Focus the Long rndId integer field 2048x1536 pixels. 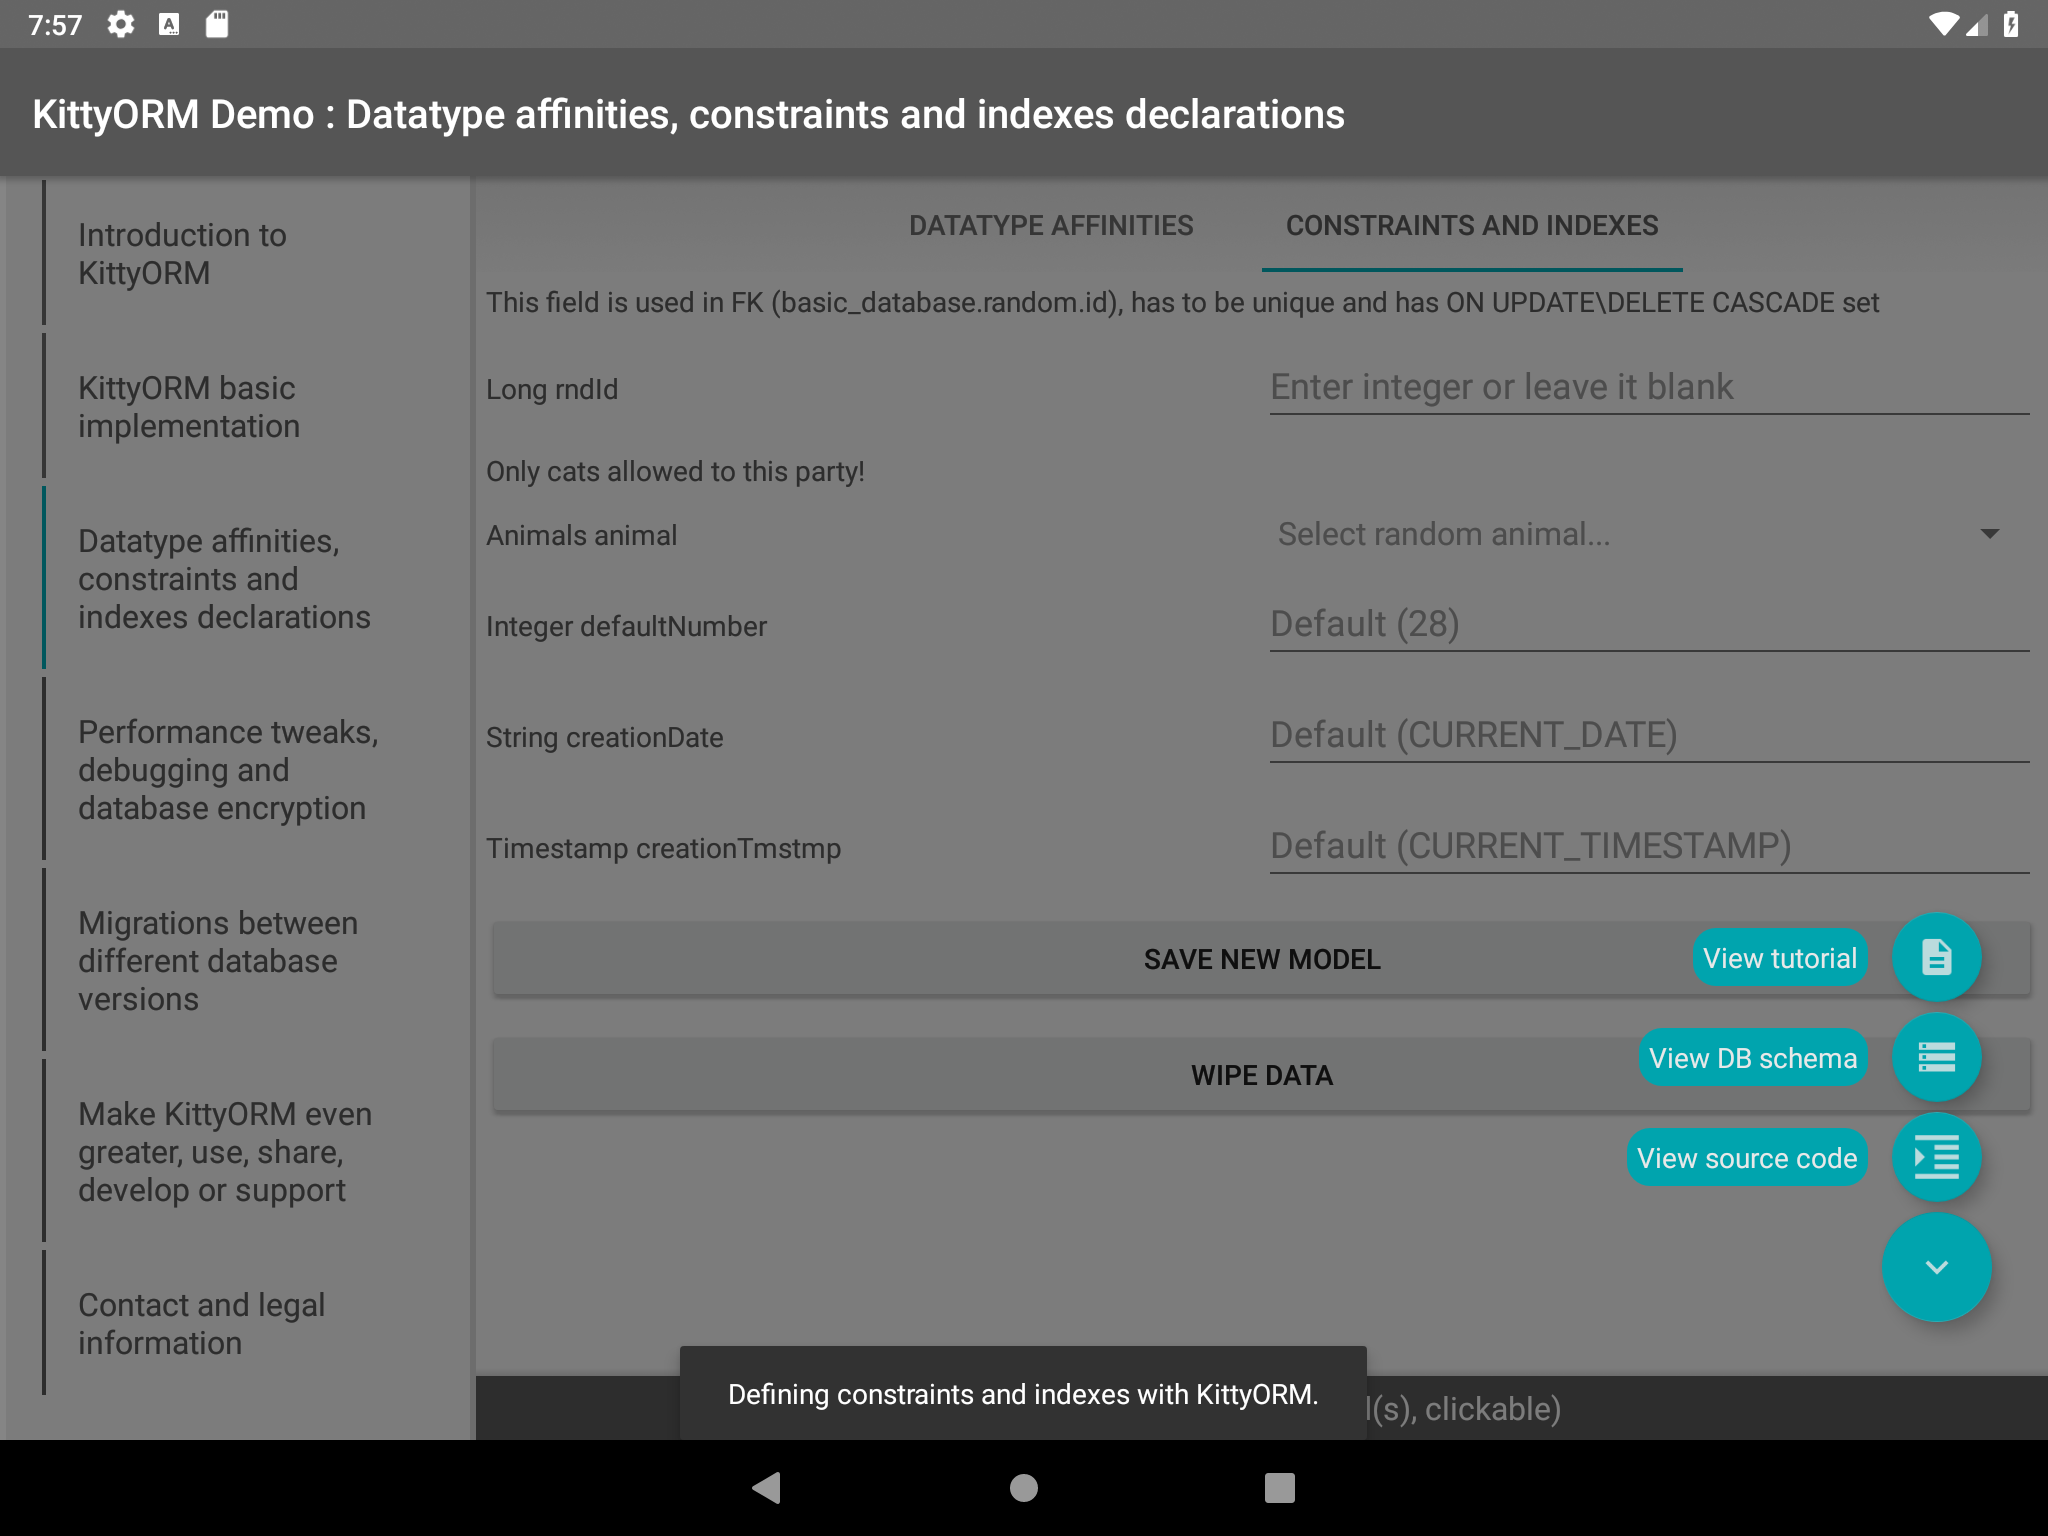1649,388
